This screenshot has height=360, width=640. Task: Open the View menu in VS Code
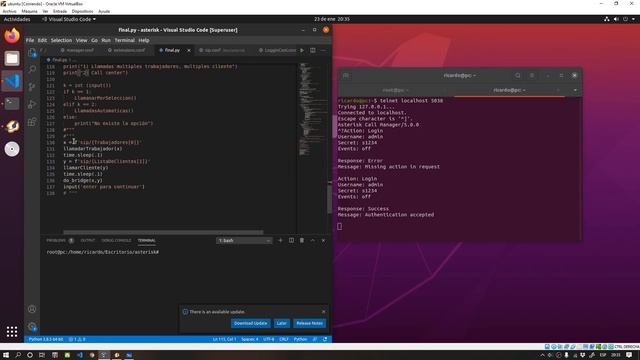(x=82, y=40)
